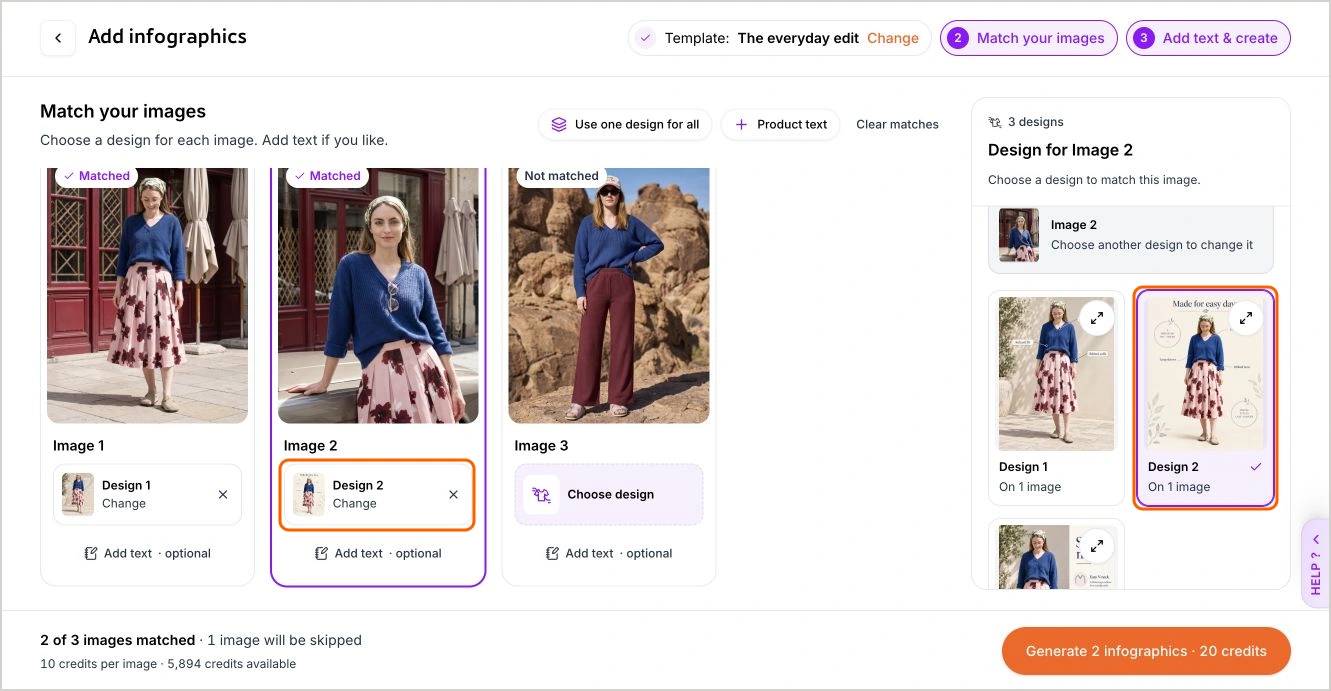
Task: Click the plus icon in Product text
Action: click(741, 125)
